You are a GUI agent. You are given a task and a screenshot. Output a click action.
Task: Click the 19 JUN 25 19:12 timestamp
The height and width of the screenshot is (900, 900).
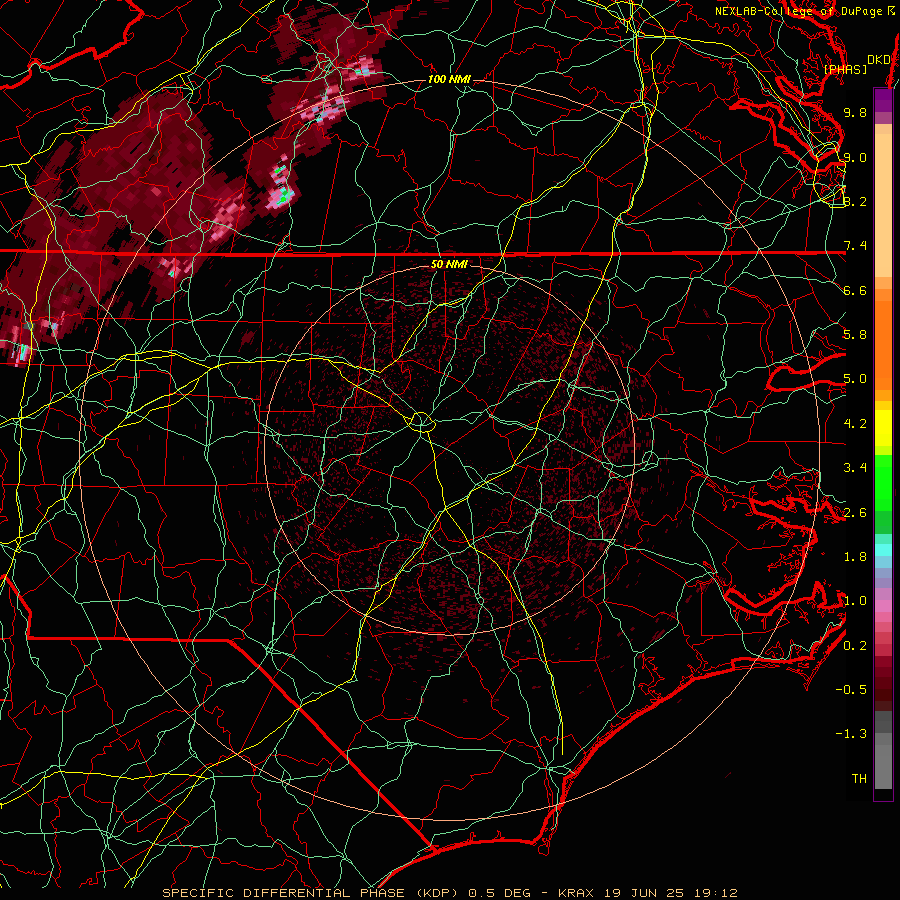click(x=670, y=893)
